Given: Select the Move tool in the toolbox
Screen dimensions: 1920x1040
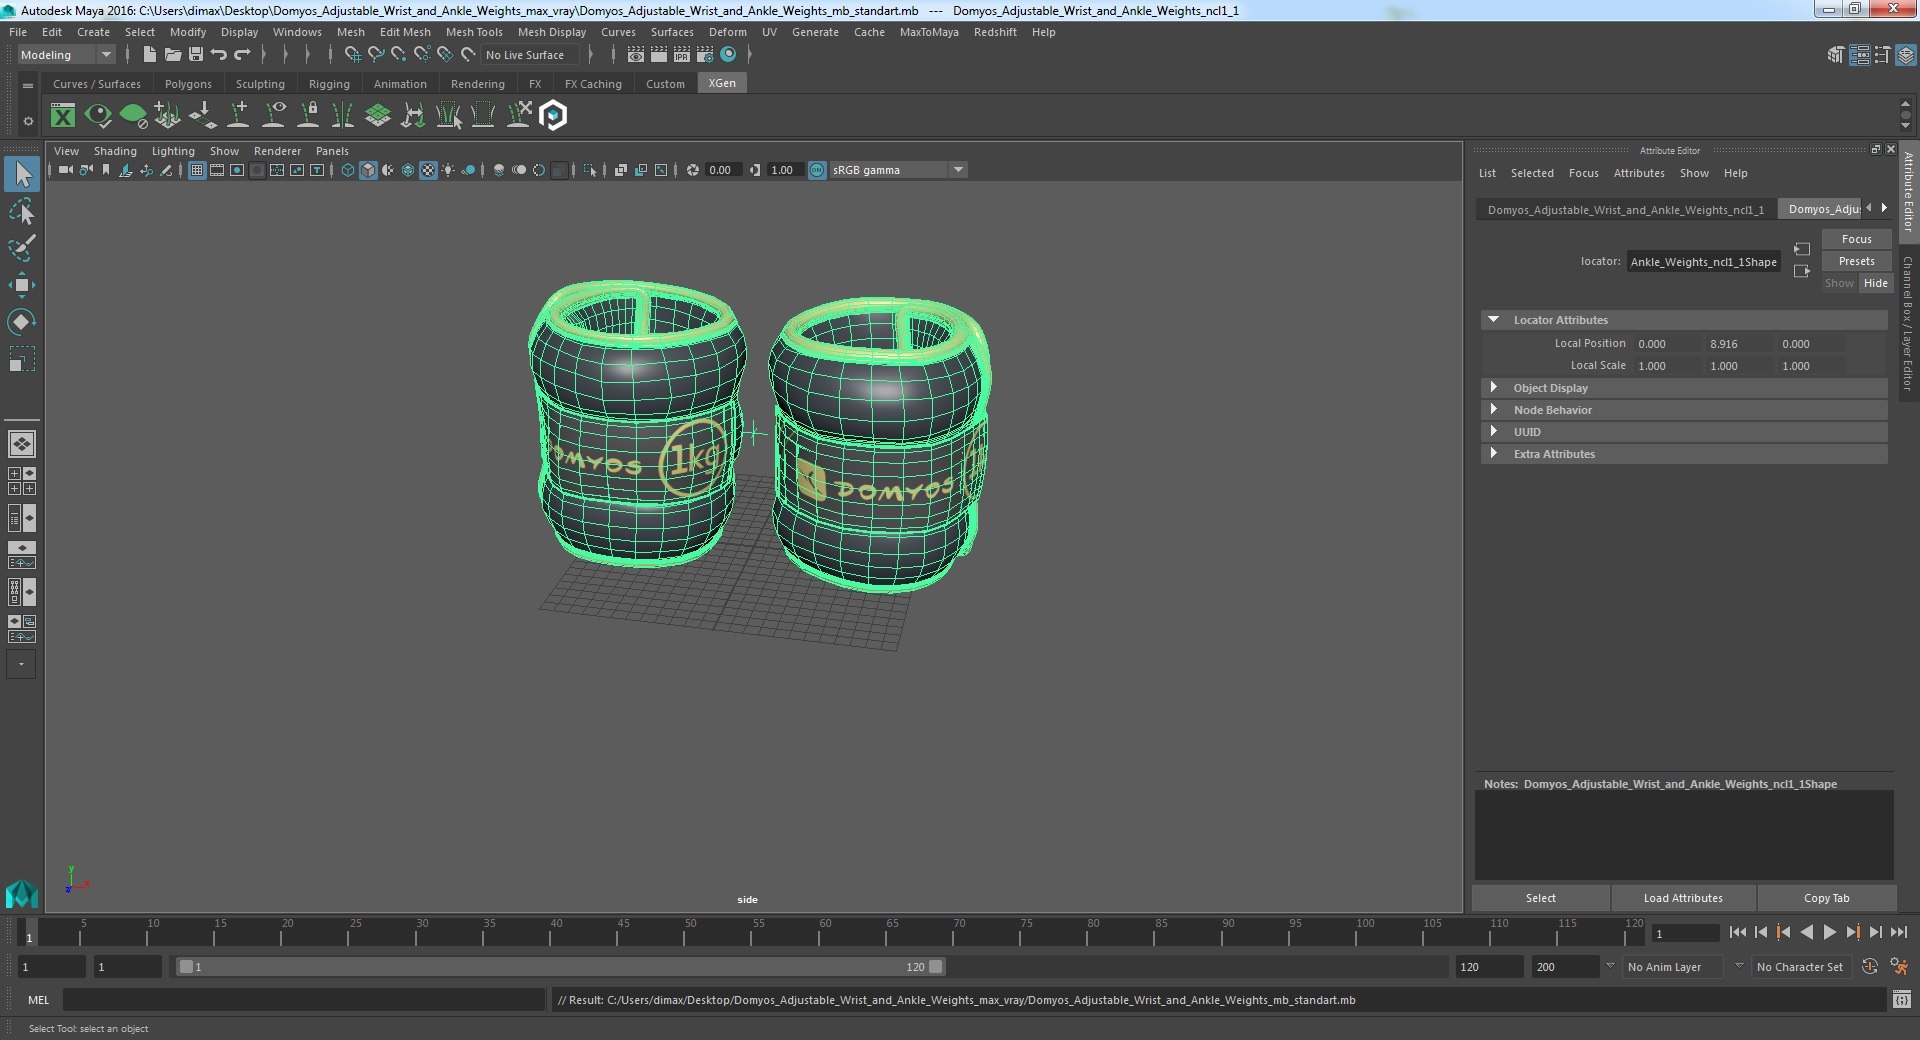Looking at the screenshot, I should pyautogui.click(x=21, y=285).
